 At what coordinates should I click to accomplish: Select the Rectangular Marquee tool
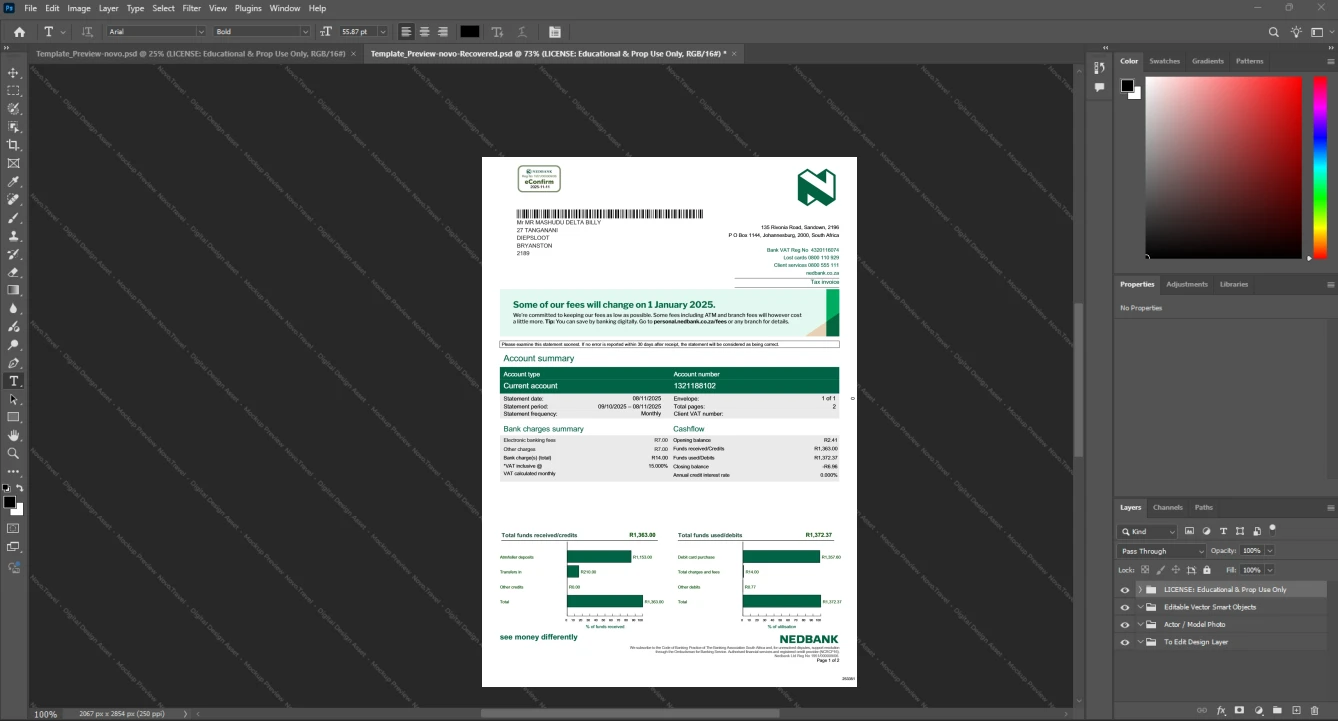pyautogui.click(x=14, y=91)
